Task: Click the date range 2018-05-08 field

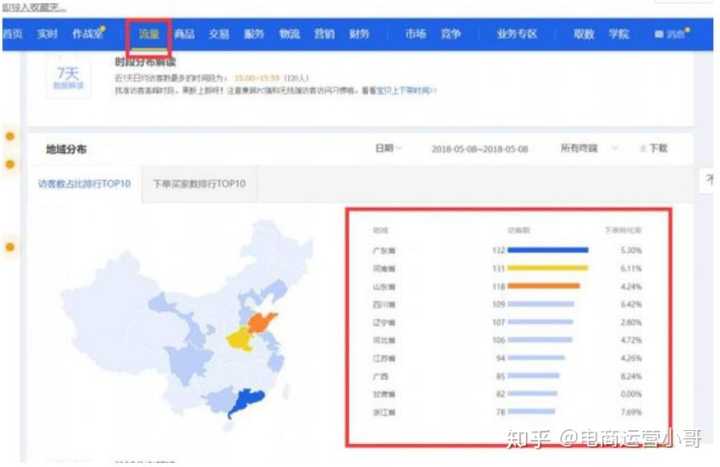Action: tap(480, 149)
